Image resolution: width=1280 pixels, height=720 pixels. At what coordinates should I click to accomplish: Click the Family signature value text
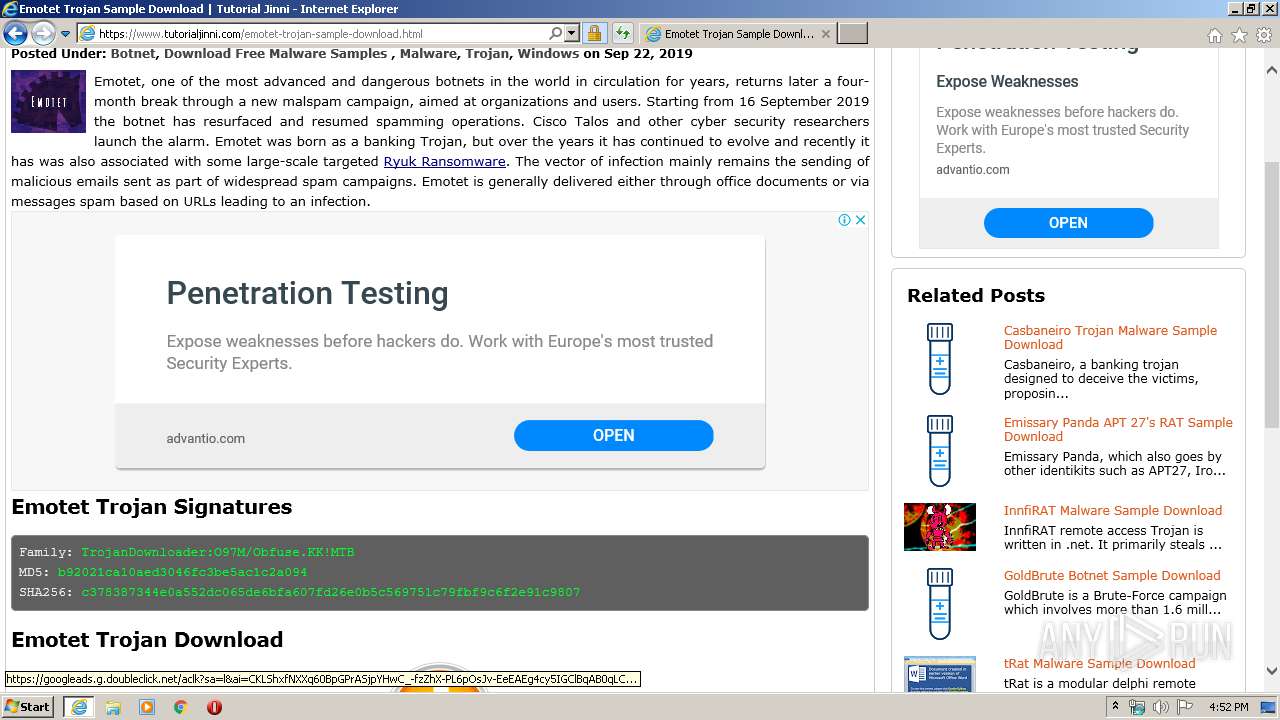tap(218, 552)
